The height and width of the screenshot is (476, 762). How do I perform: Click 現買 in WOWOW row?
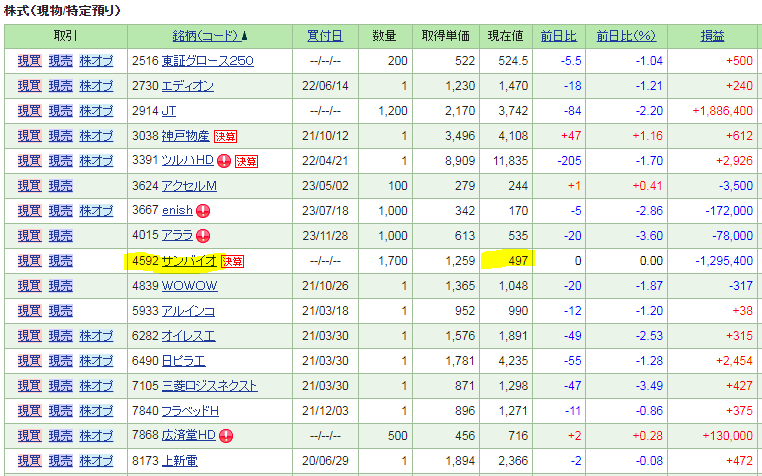pos(30,285)
